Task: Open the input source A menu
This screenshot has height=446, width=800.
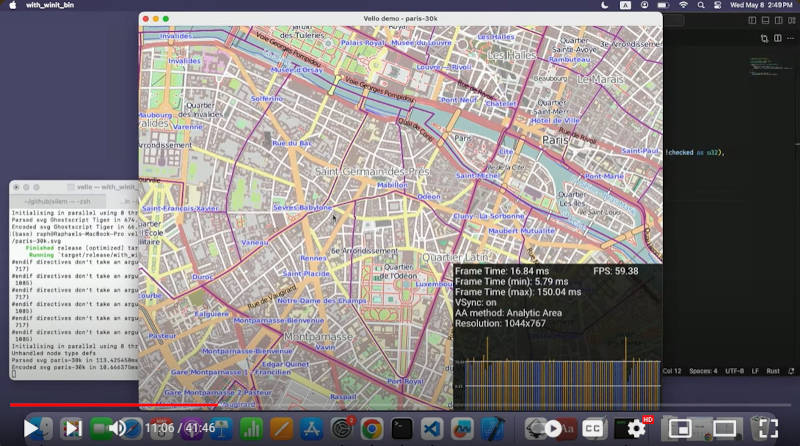Action: point(625,5)
